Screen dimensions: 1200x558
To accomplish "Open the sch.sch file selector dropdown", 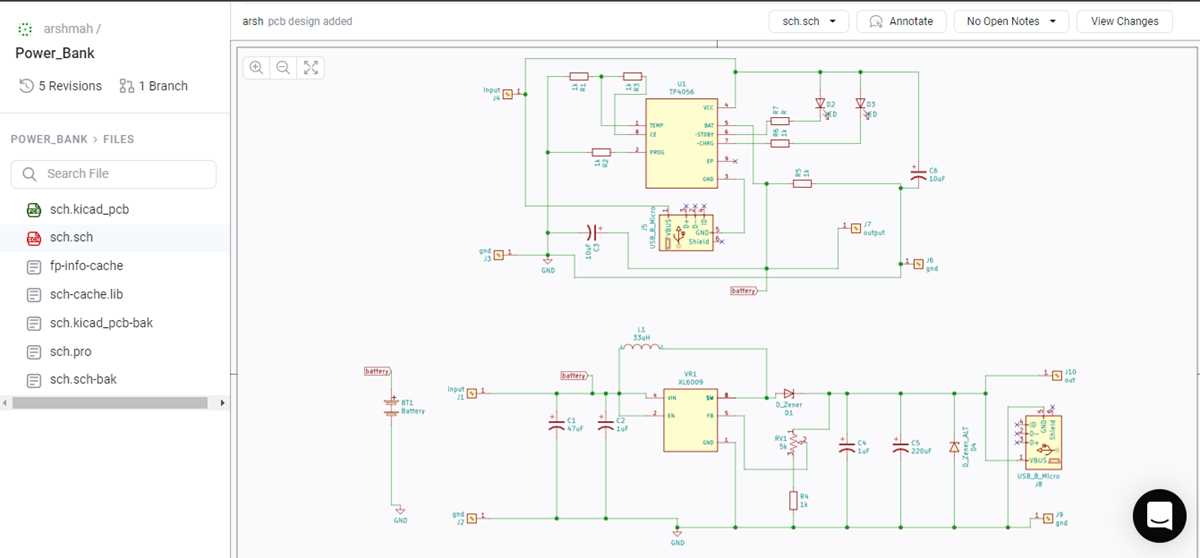I will click(809, 21).
